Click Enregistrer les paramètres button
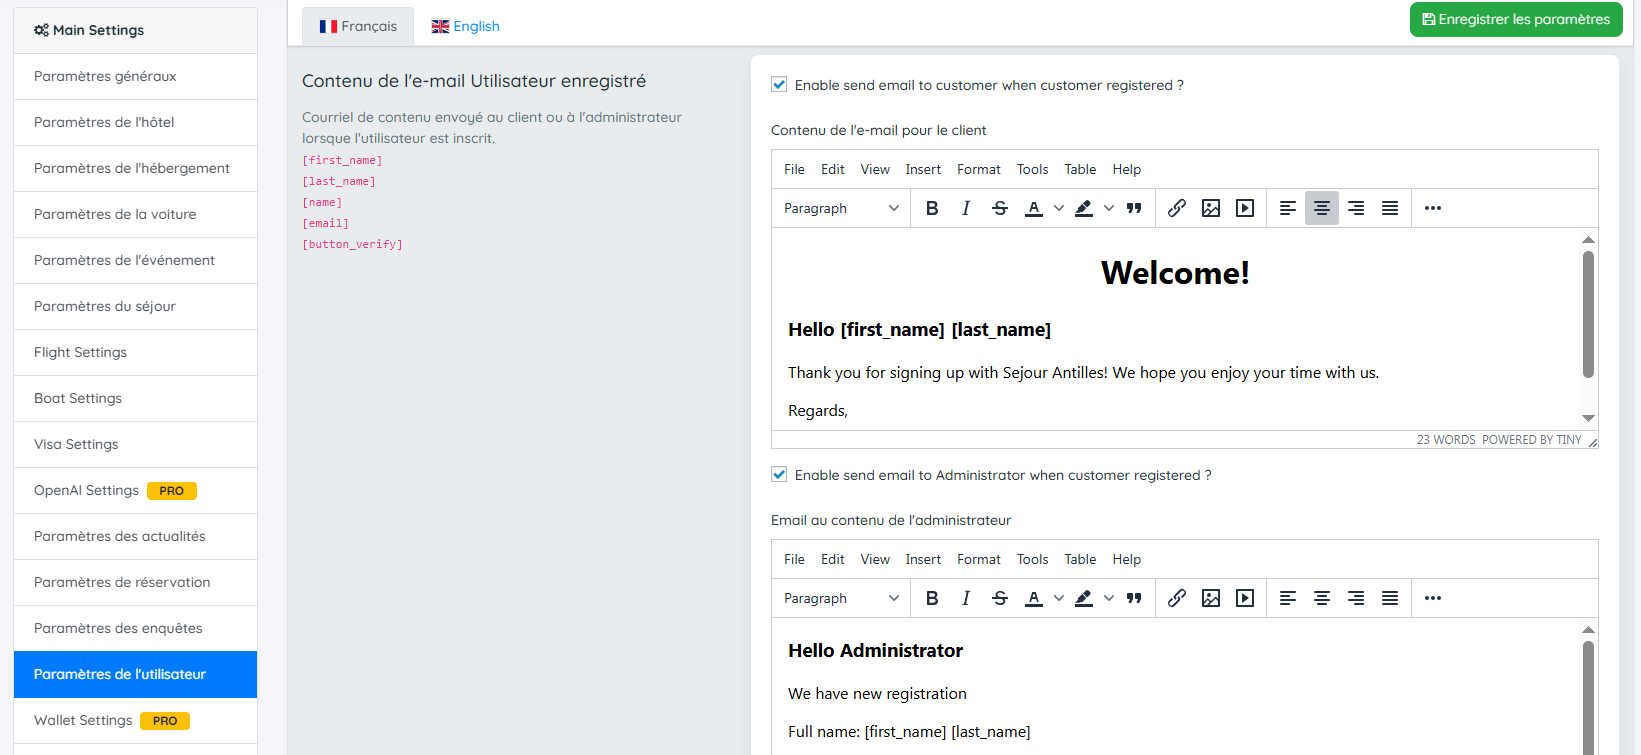This screenshot has width=1641, height=755. coord(1515,19)
